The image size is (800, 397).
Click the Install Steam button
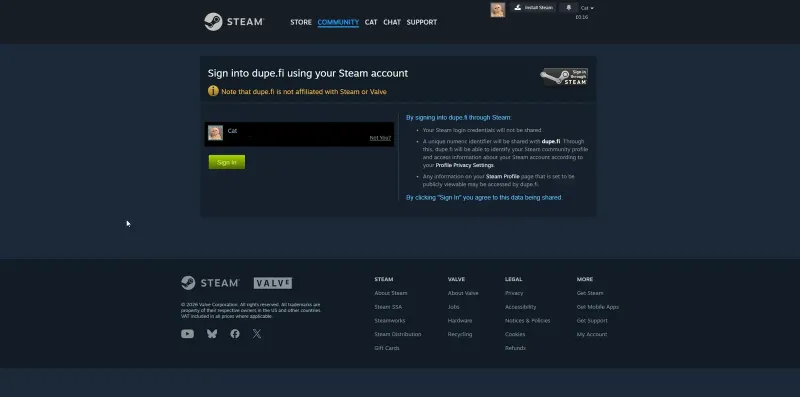coord(533,8)
